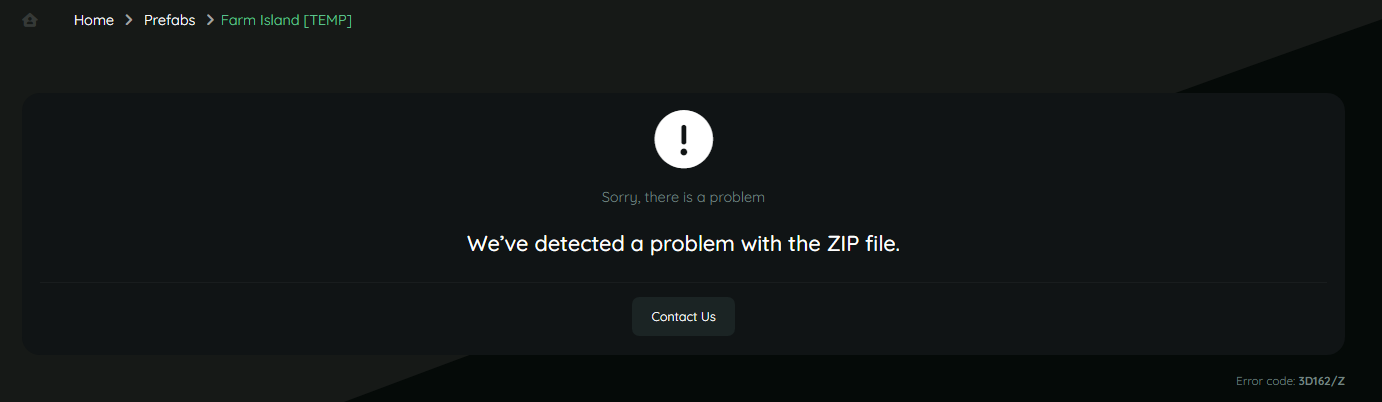Click the home icon in the top-left corner
This screenshot has height=402, width=1382.
(30, 20)
